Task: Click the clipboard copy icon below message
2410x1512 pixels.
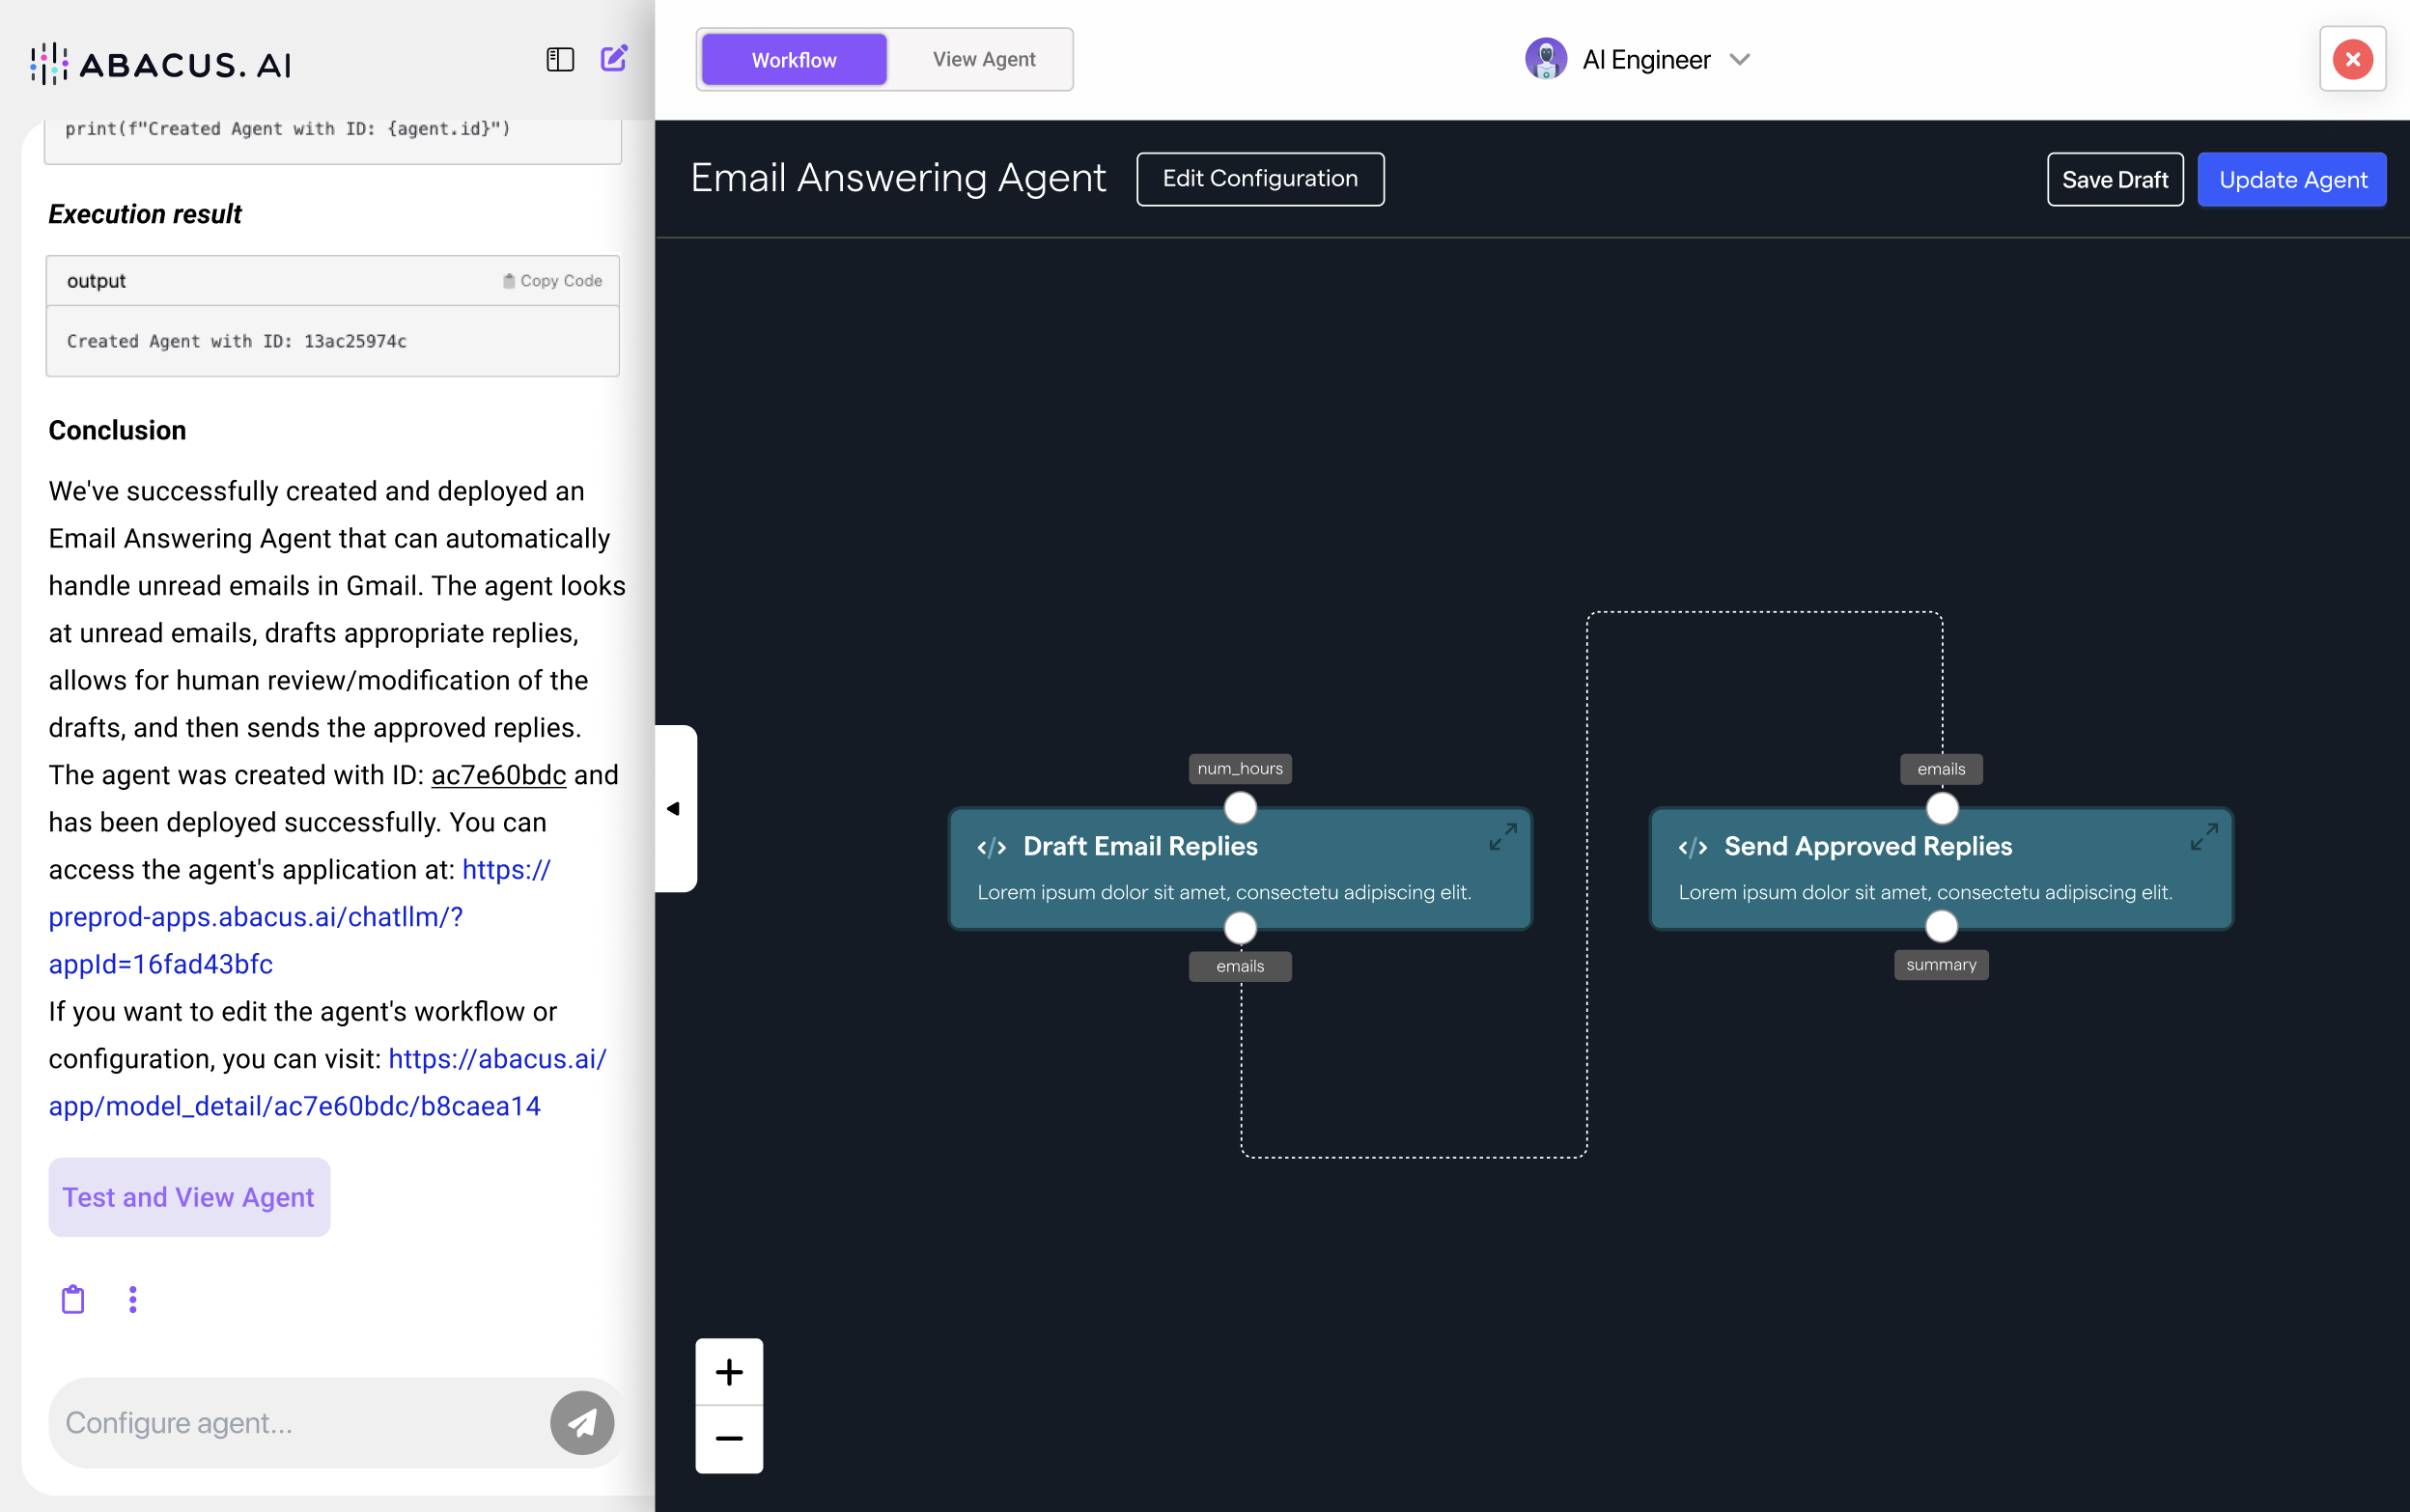Action: pyautogui.click(x=73, y=1299)
